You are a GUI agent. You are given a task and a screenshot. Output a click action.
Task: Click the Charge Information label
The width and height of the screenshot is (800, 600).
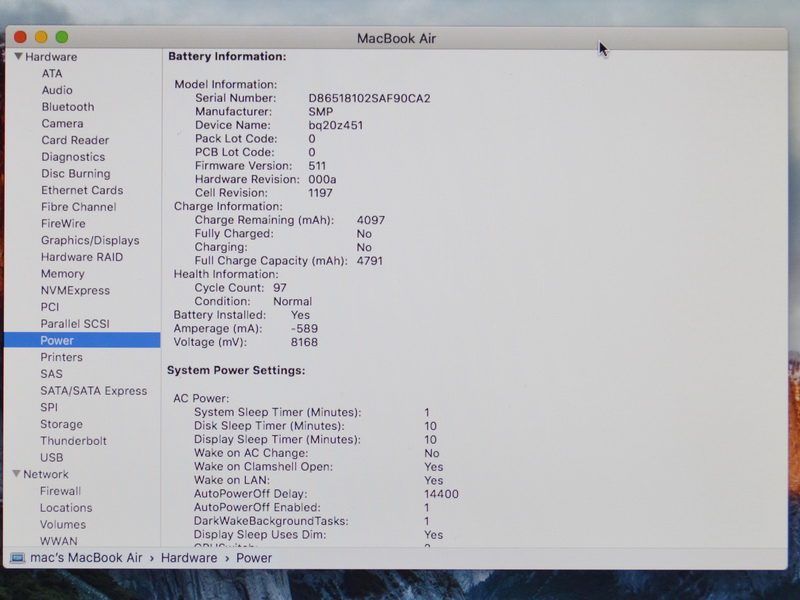(228, 207)
